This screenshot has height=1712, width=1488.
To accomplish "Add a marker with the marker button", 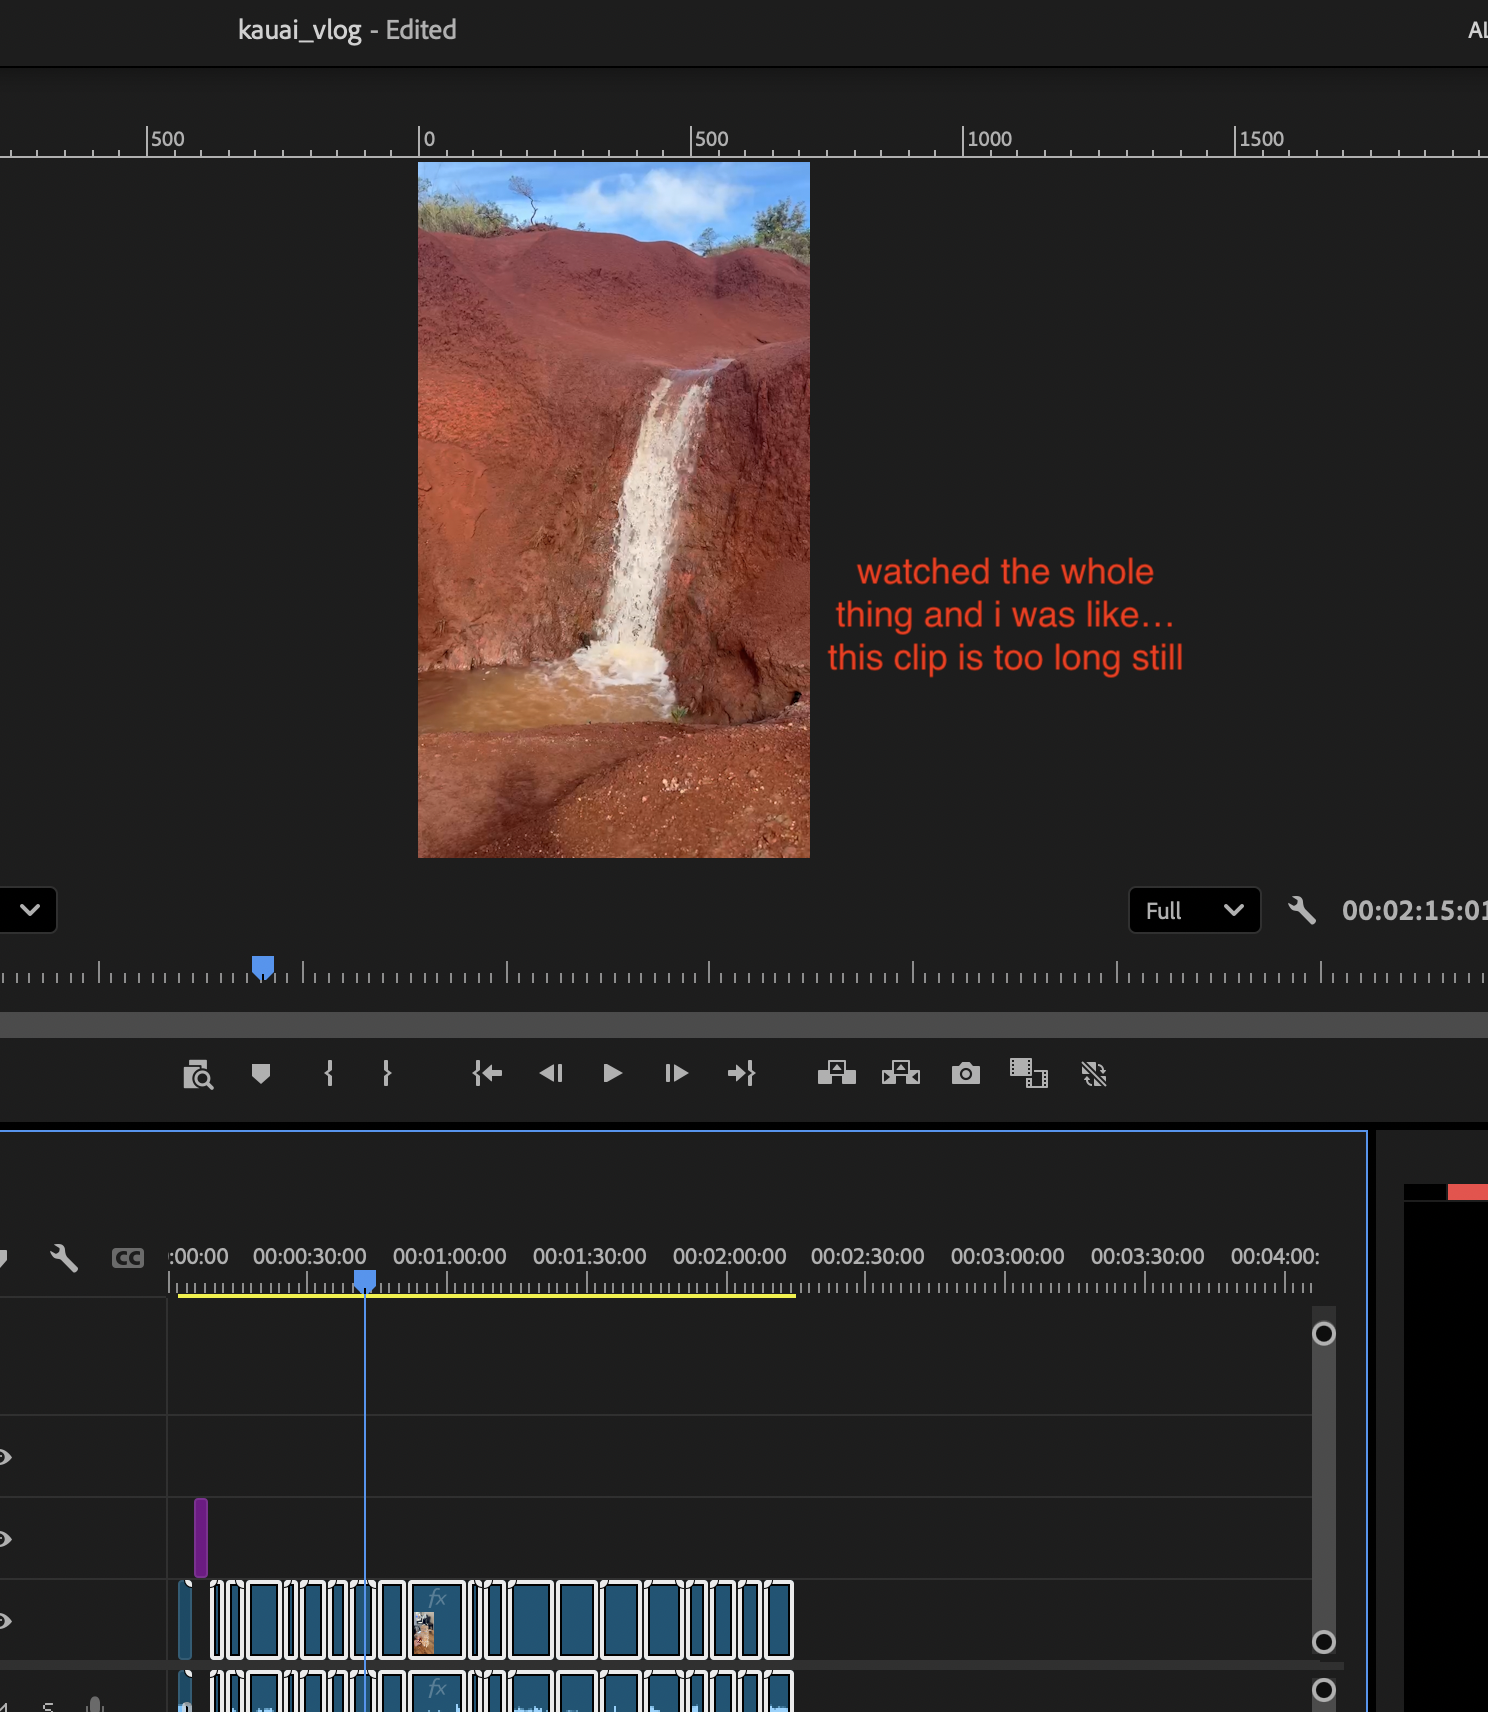I will point(261,1074).
